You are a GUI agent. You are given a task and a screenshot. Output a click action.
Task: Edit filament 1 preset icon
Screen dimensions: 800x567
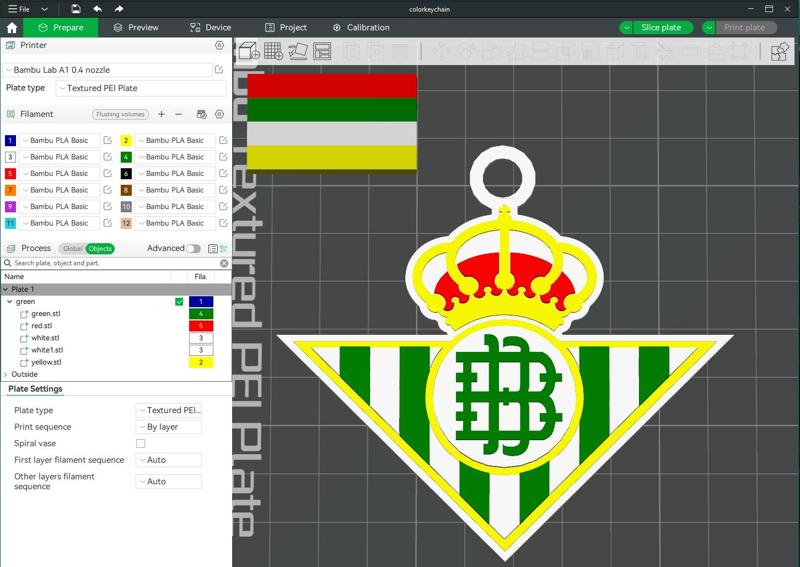coord(107,140)
